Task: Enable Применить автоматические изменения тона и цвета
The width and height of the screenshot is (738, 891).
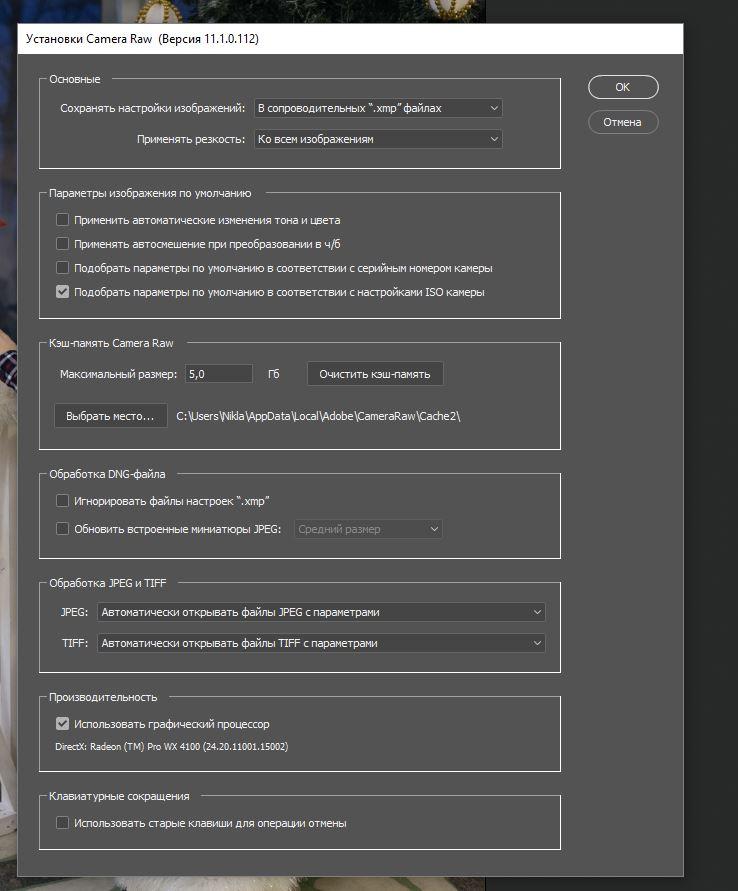Action: (62, 219)
